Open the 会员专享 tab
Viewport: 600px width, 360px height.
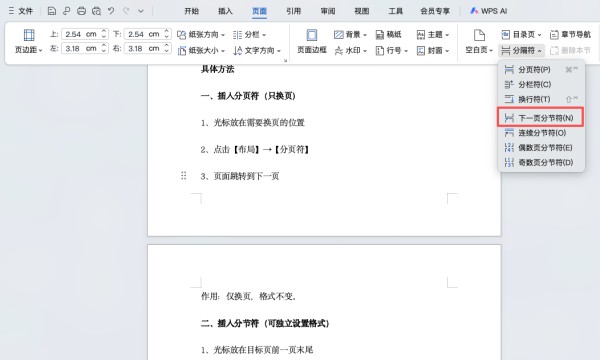435,11
